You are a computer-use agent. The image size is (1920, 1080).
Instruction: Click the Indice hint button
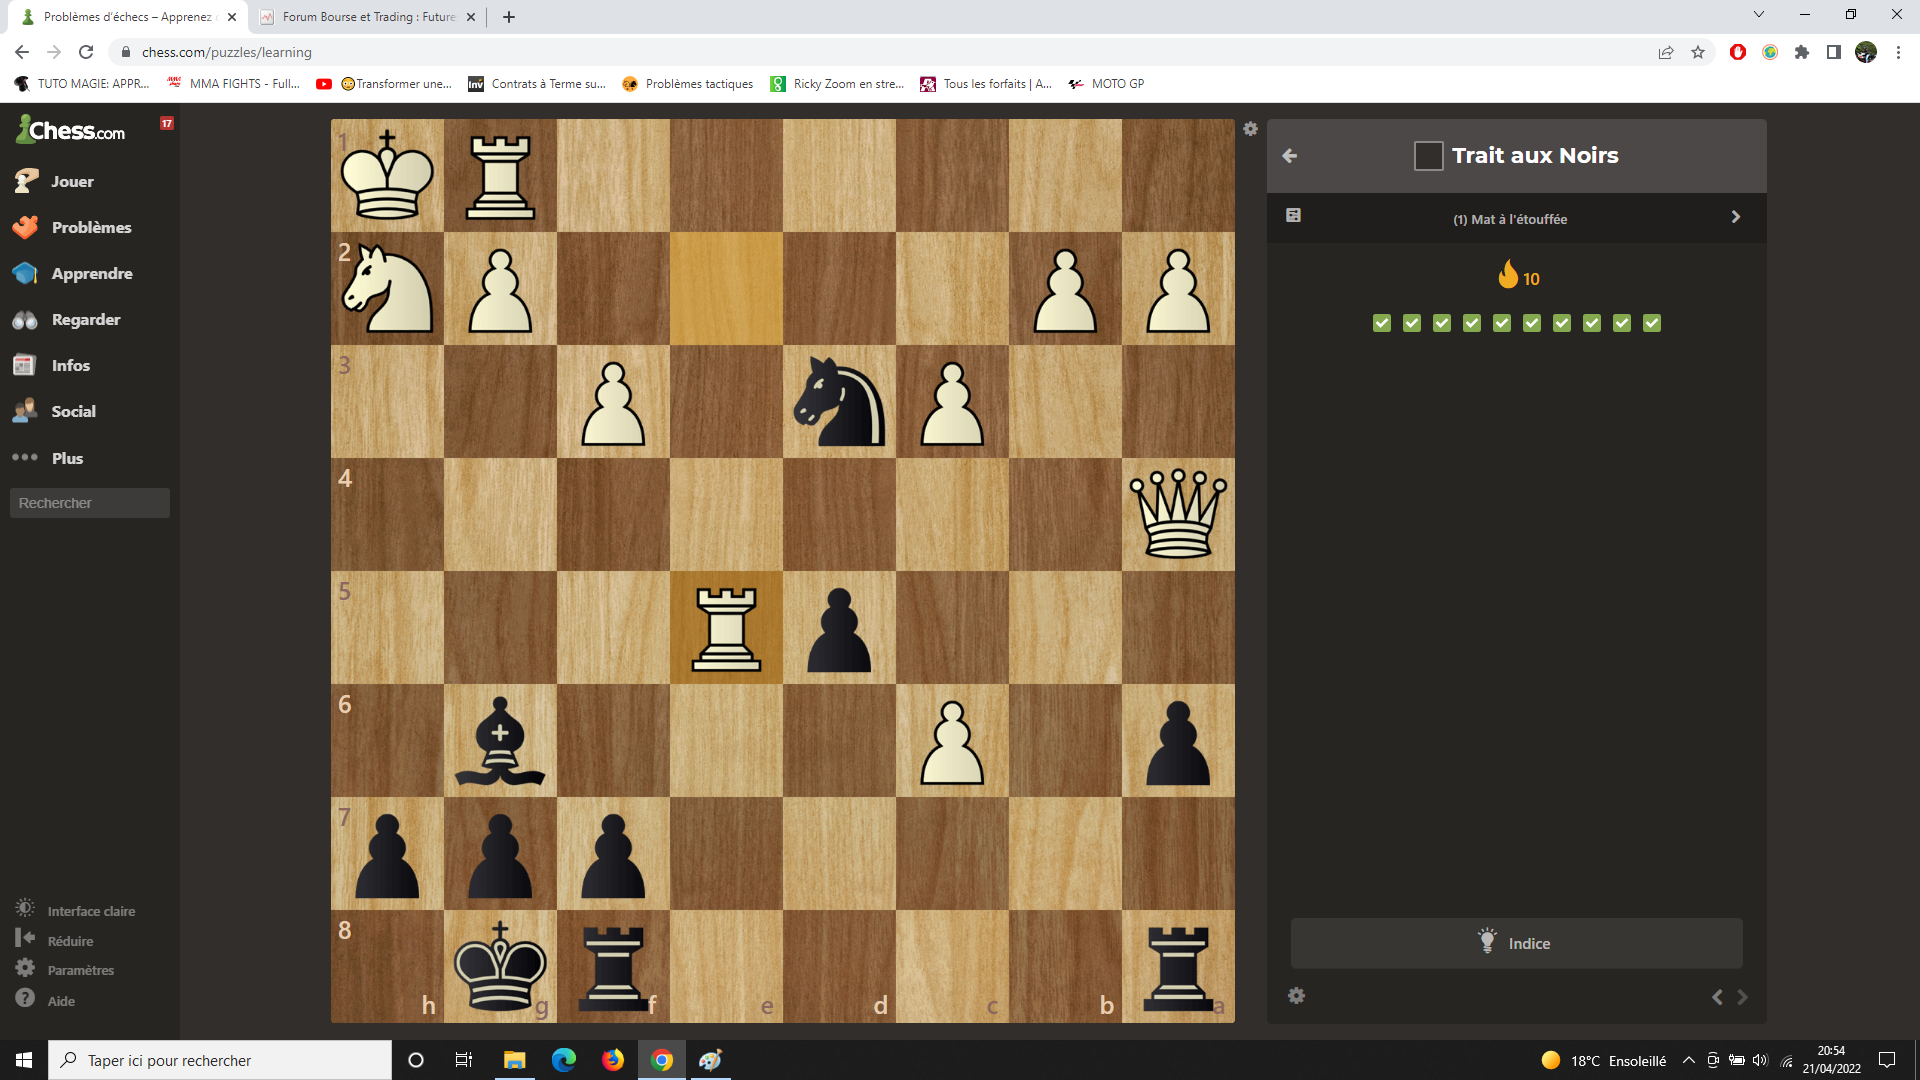pos(1516,943)
